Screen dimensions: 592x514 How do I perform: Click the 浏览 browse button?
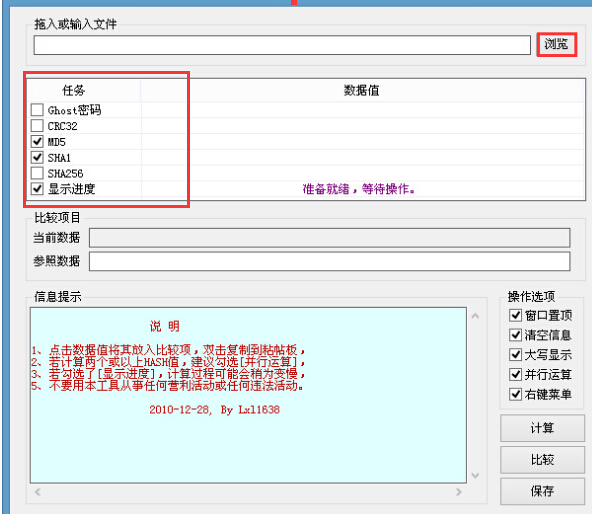pos(557,45)
